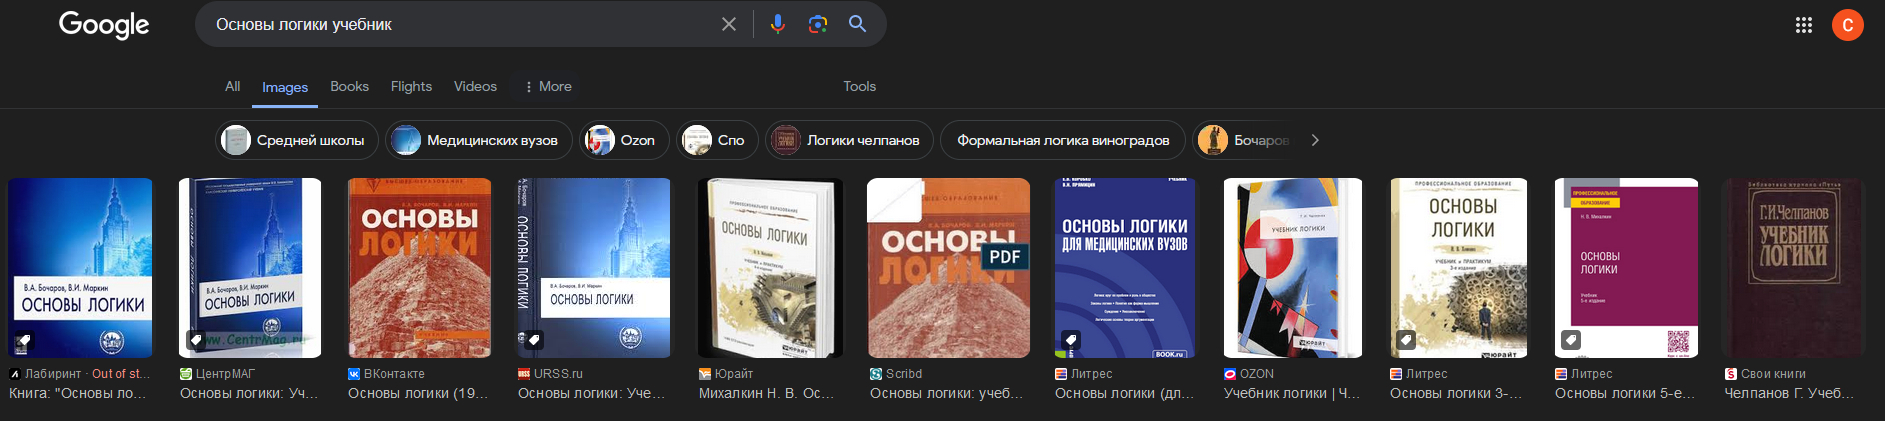Go to the Videos tab
Image resolution: width=1885 pixels, height=421 pixels.
coord(475,86)
